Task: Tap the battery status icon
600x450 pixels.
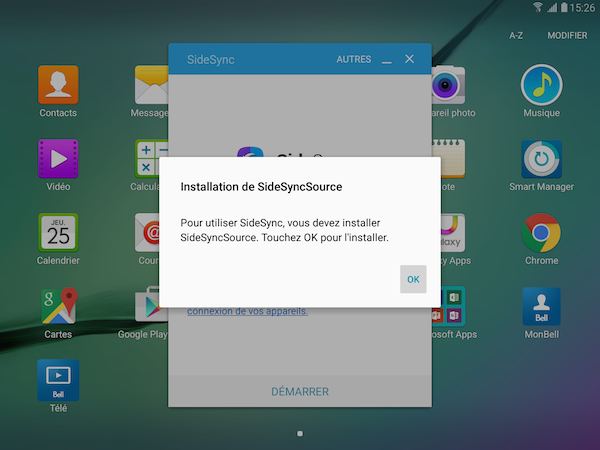Action: click(564, 7)
